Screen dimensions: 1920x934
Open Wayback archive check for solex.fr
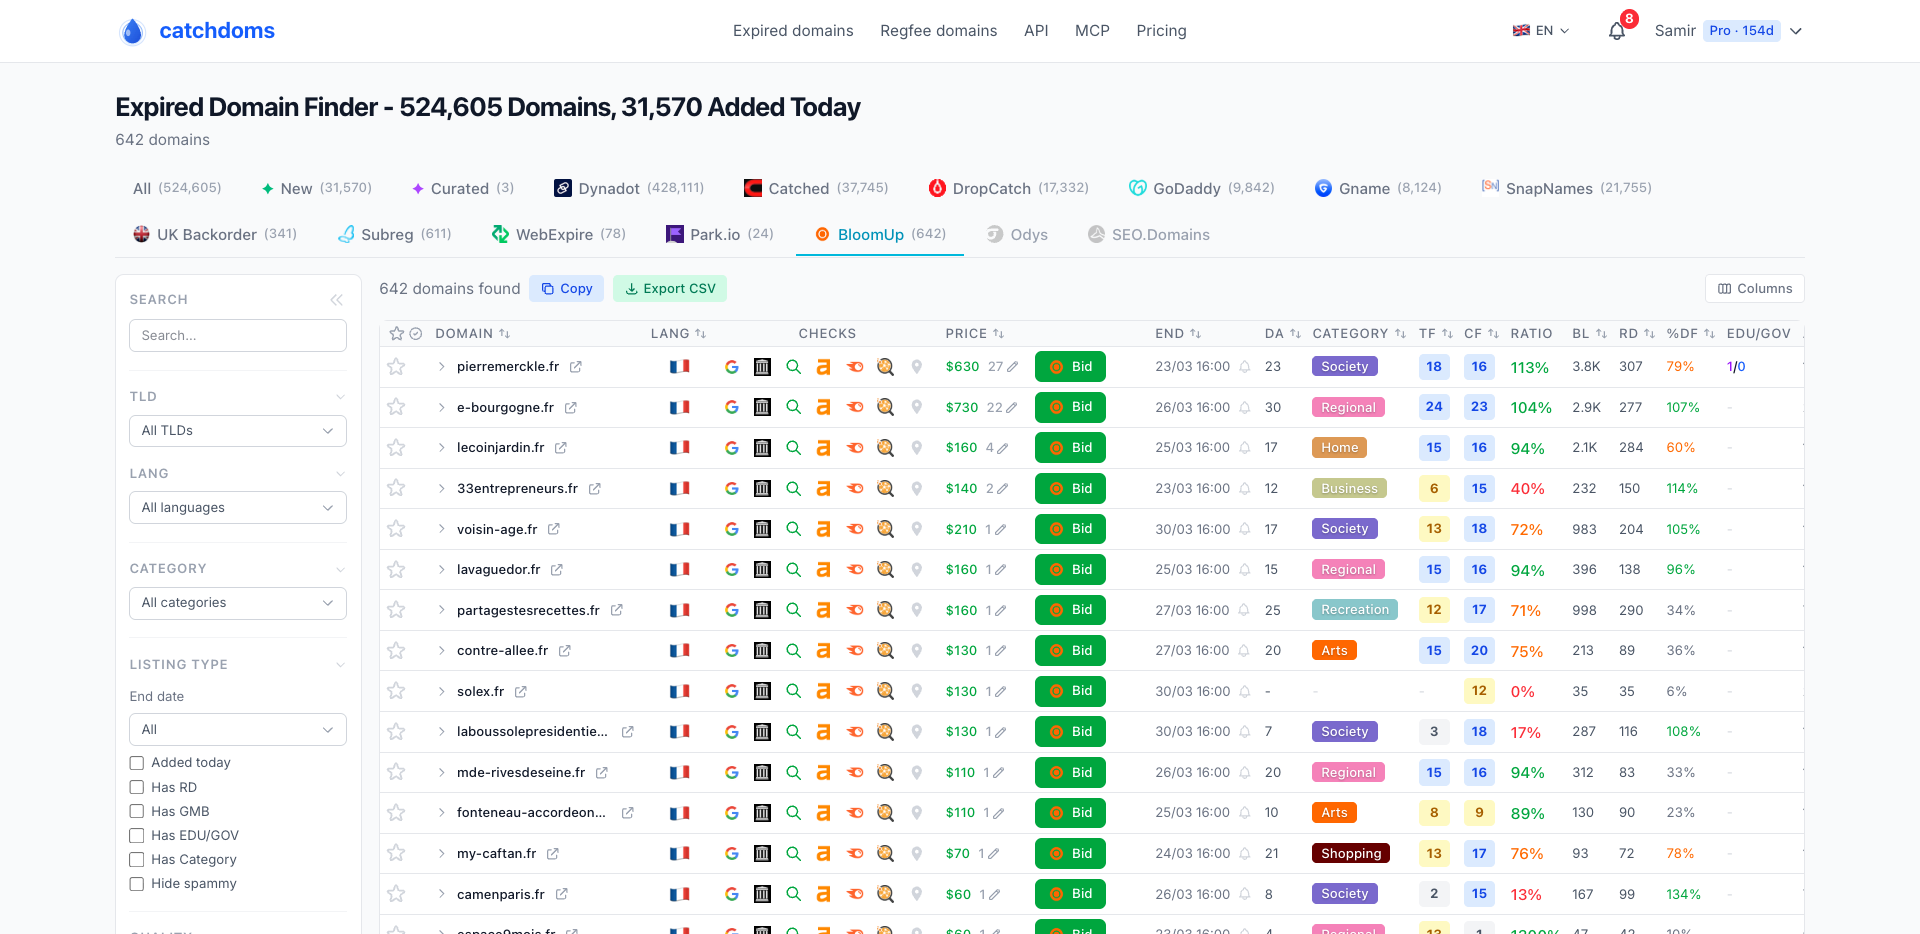[x=762, y=691]
